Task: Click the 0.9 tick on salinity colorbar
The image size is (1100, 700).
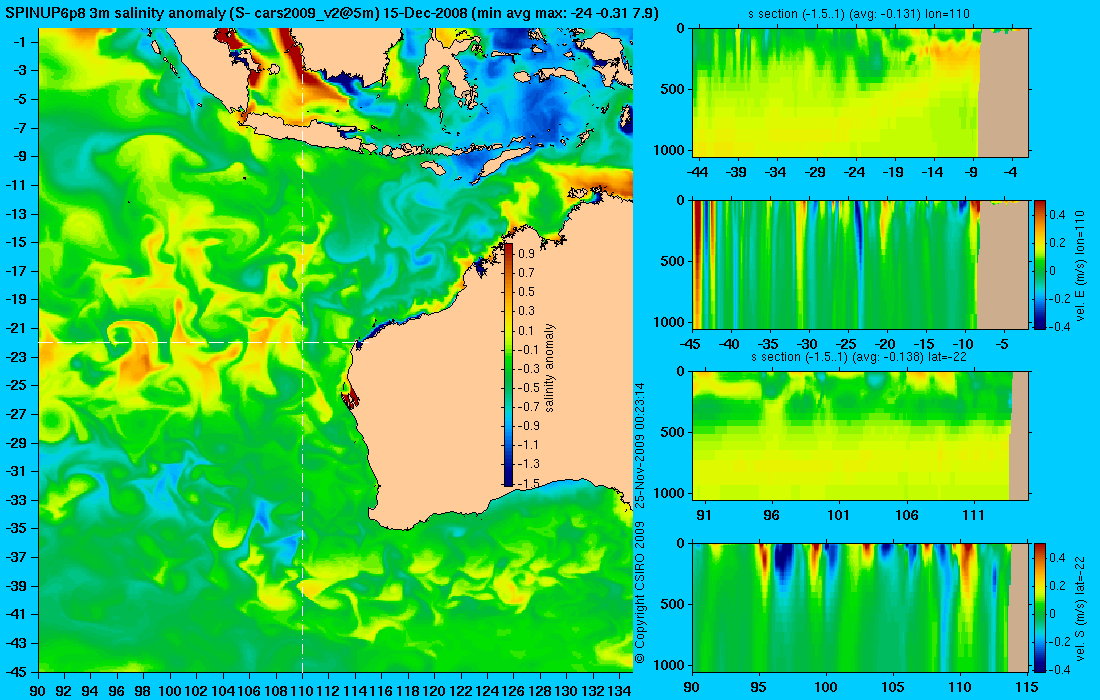Action: pos(527,253)
